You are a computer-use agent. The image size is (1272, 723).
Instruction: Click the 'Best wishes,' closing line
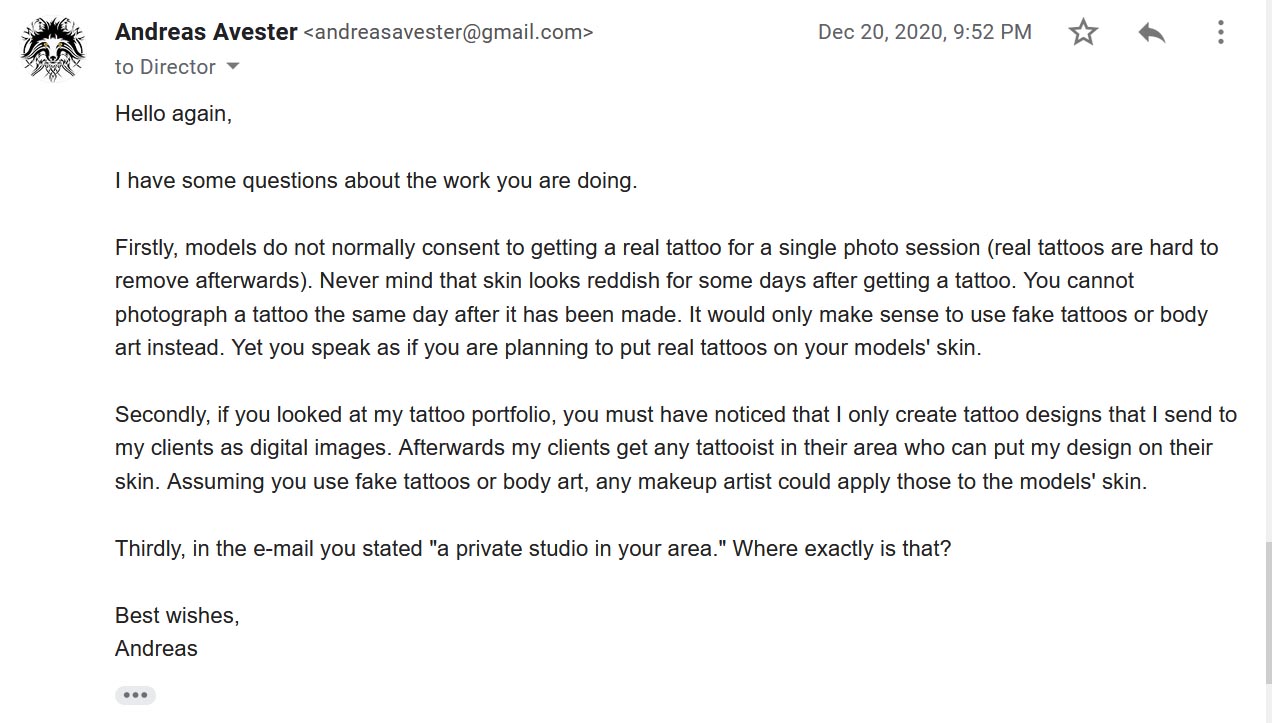177,616
